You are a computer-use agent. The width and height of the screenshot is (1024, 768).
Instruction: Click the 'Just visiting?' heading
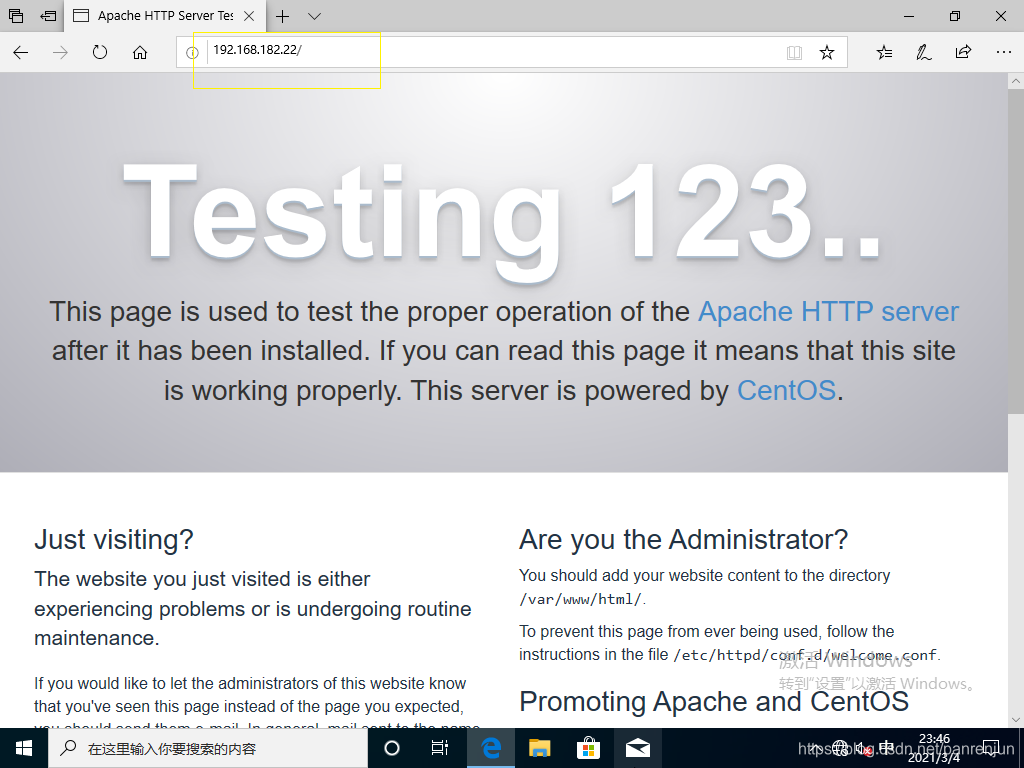(x=114, y=539)
